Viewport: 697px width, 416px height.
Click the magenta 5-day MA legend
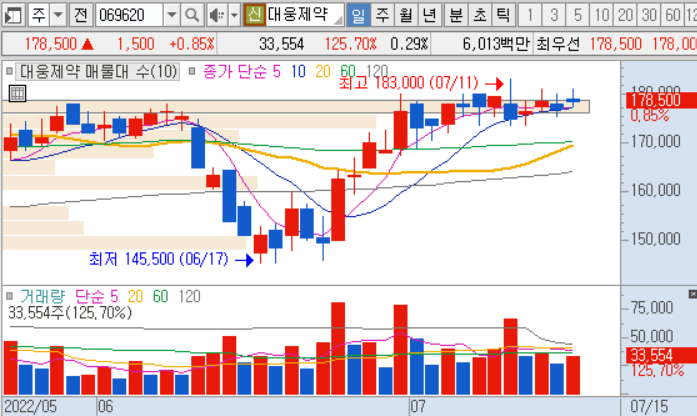(276, 71)
